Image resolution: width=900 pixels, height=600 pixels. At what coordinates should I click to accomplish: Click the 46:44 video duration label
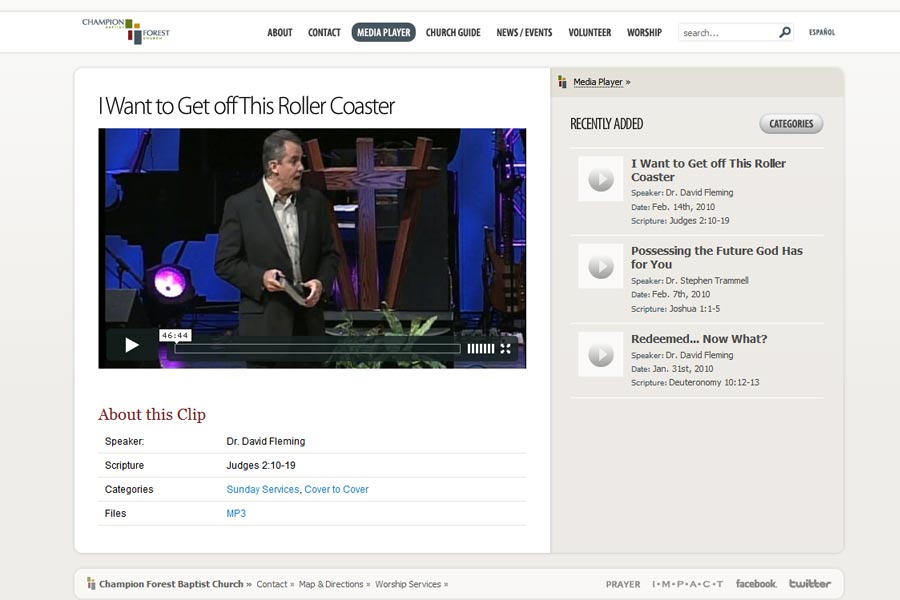click(x=175, y=335)
